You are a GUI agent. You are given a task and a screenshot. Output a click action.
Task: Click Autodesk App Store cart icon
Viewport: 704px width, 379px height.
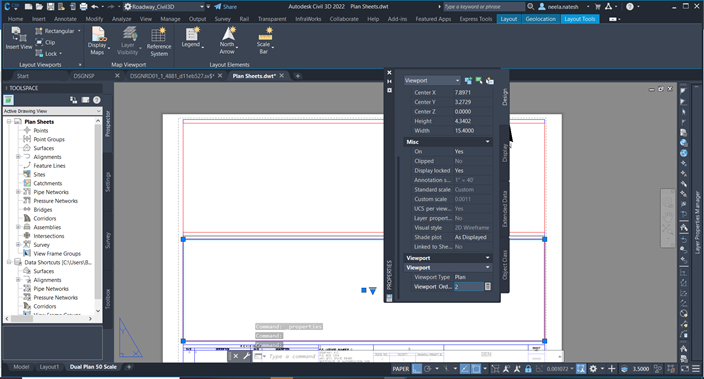tap(598, 7)
